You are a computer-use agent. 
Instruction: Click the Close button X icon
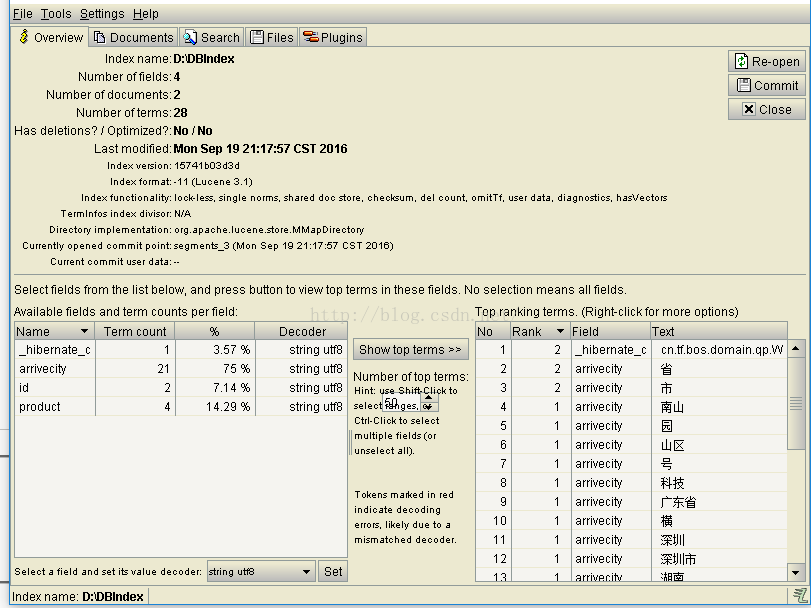(748, 109)
